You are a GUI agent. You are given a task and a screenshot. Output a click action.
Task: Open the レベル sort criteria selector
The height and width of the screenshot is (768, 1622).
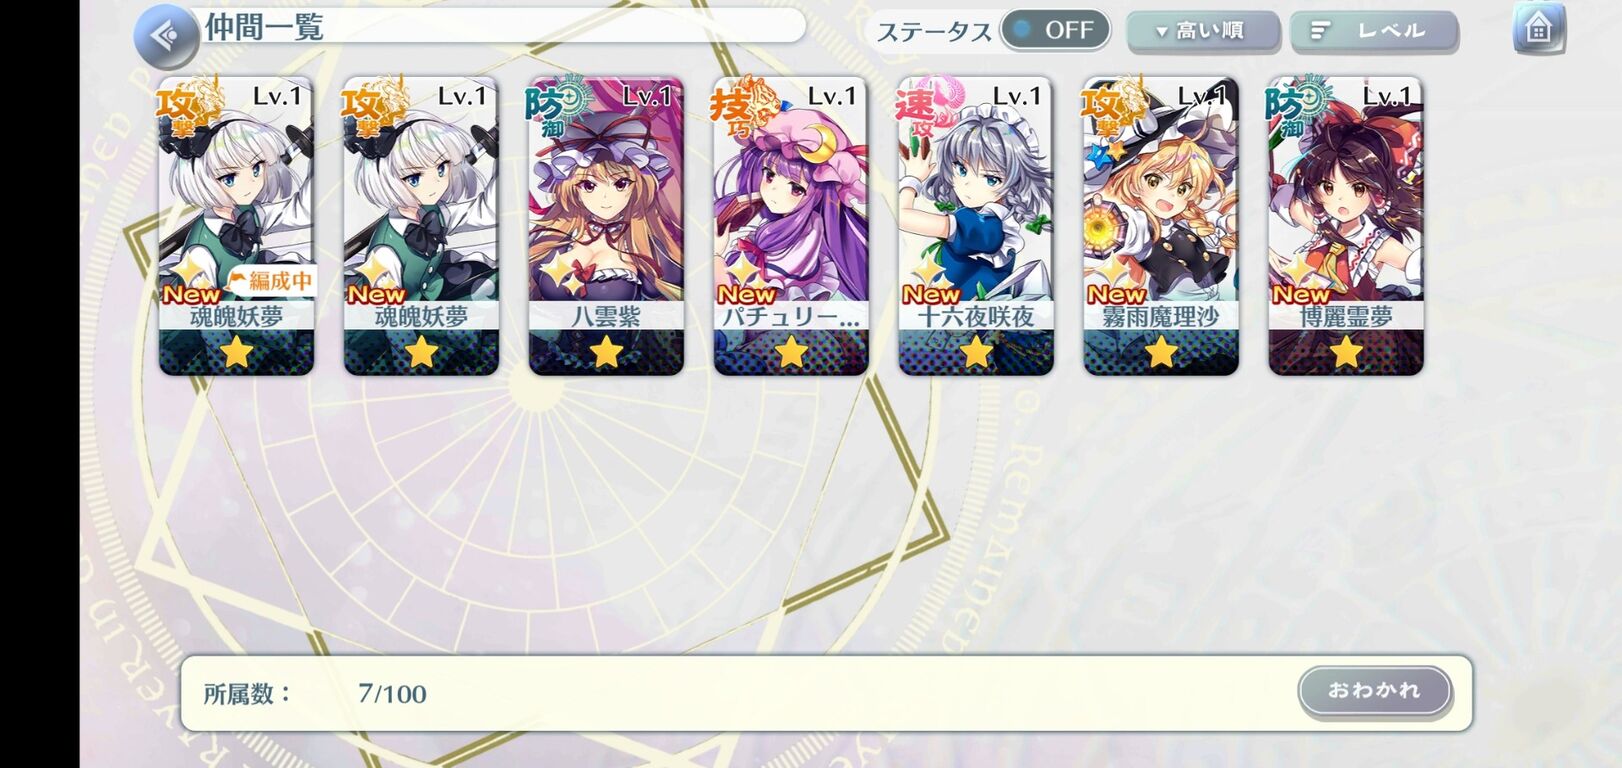point(1374,31)
